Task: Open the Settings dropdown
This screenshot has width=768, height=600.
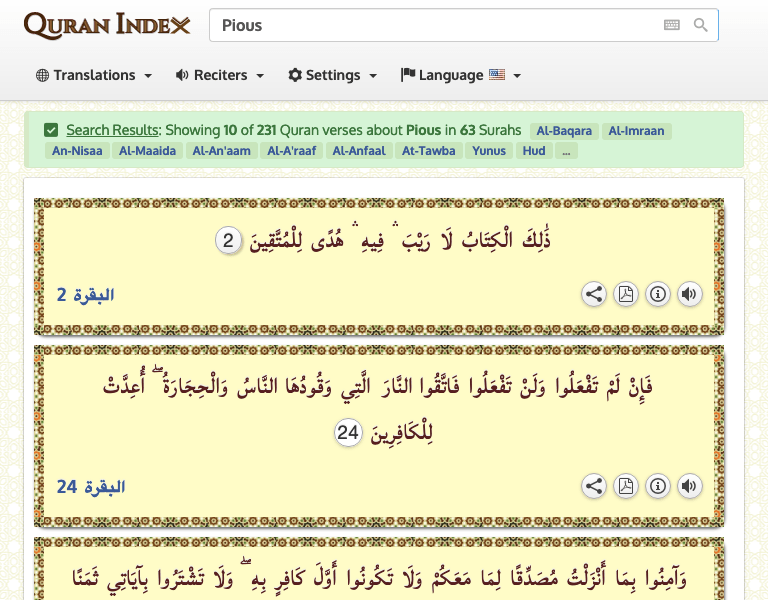Action: tap(333, 75)
